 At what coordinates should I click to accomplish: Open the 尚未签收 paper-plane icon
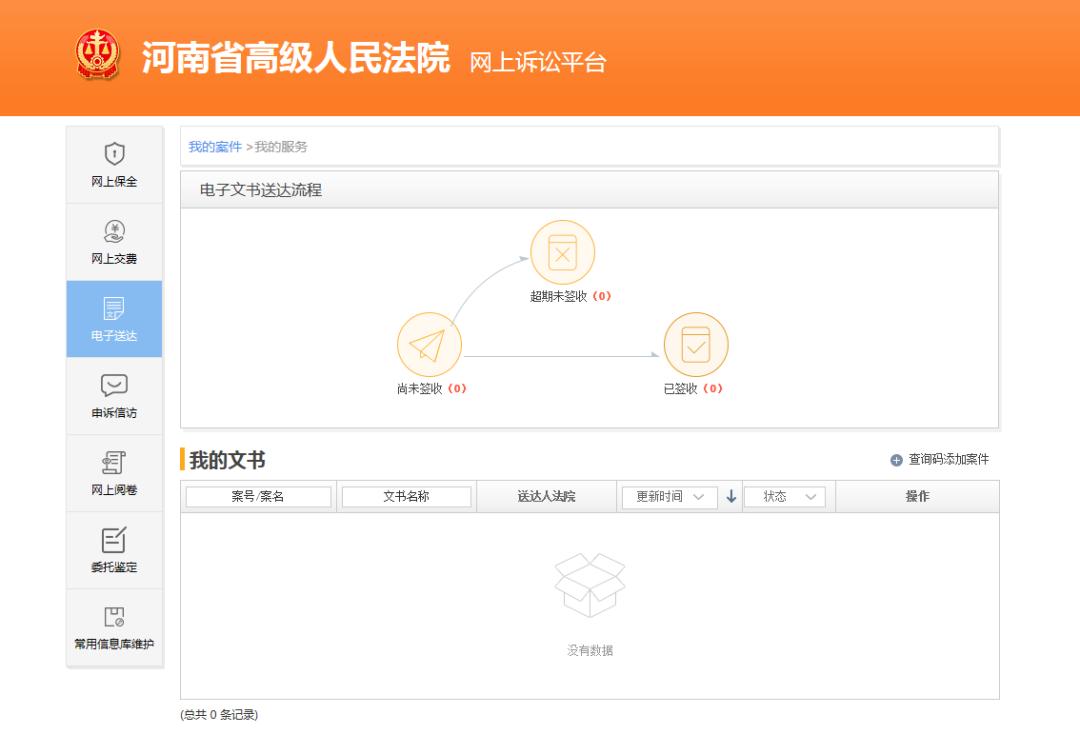click(429, 345)
